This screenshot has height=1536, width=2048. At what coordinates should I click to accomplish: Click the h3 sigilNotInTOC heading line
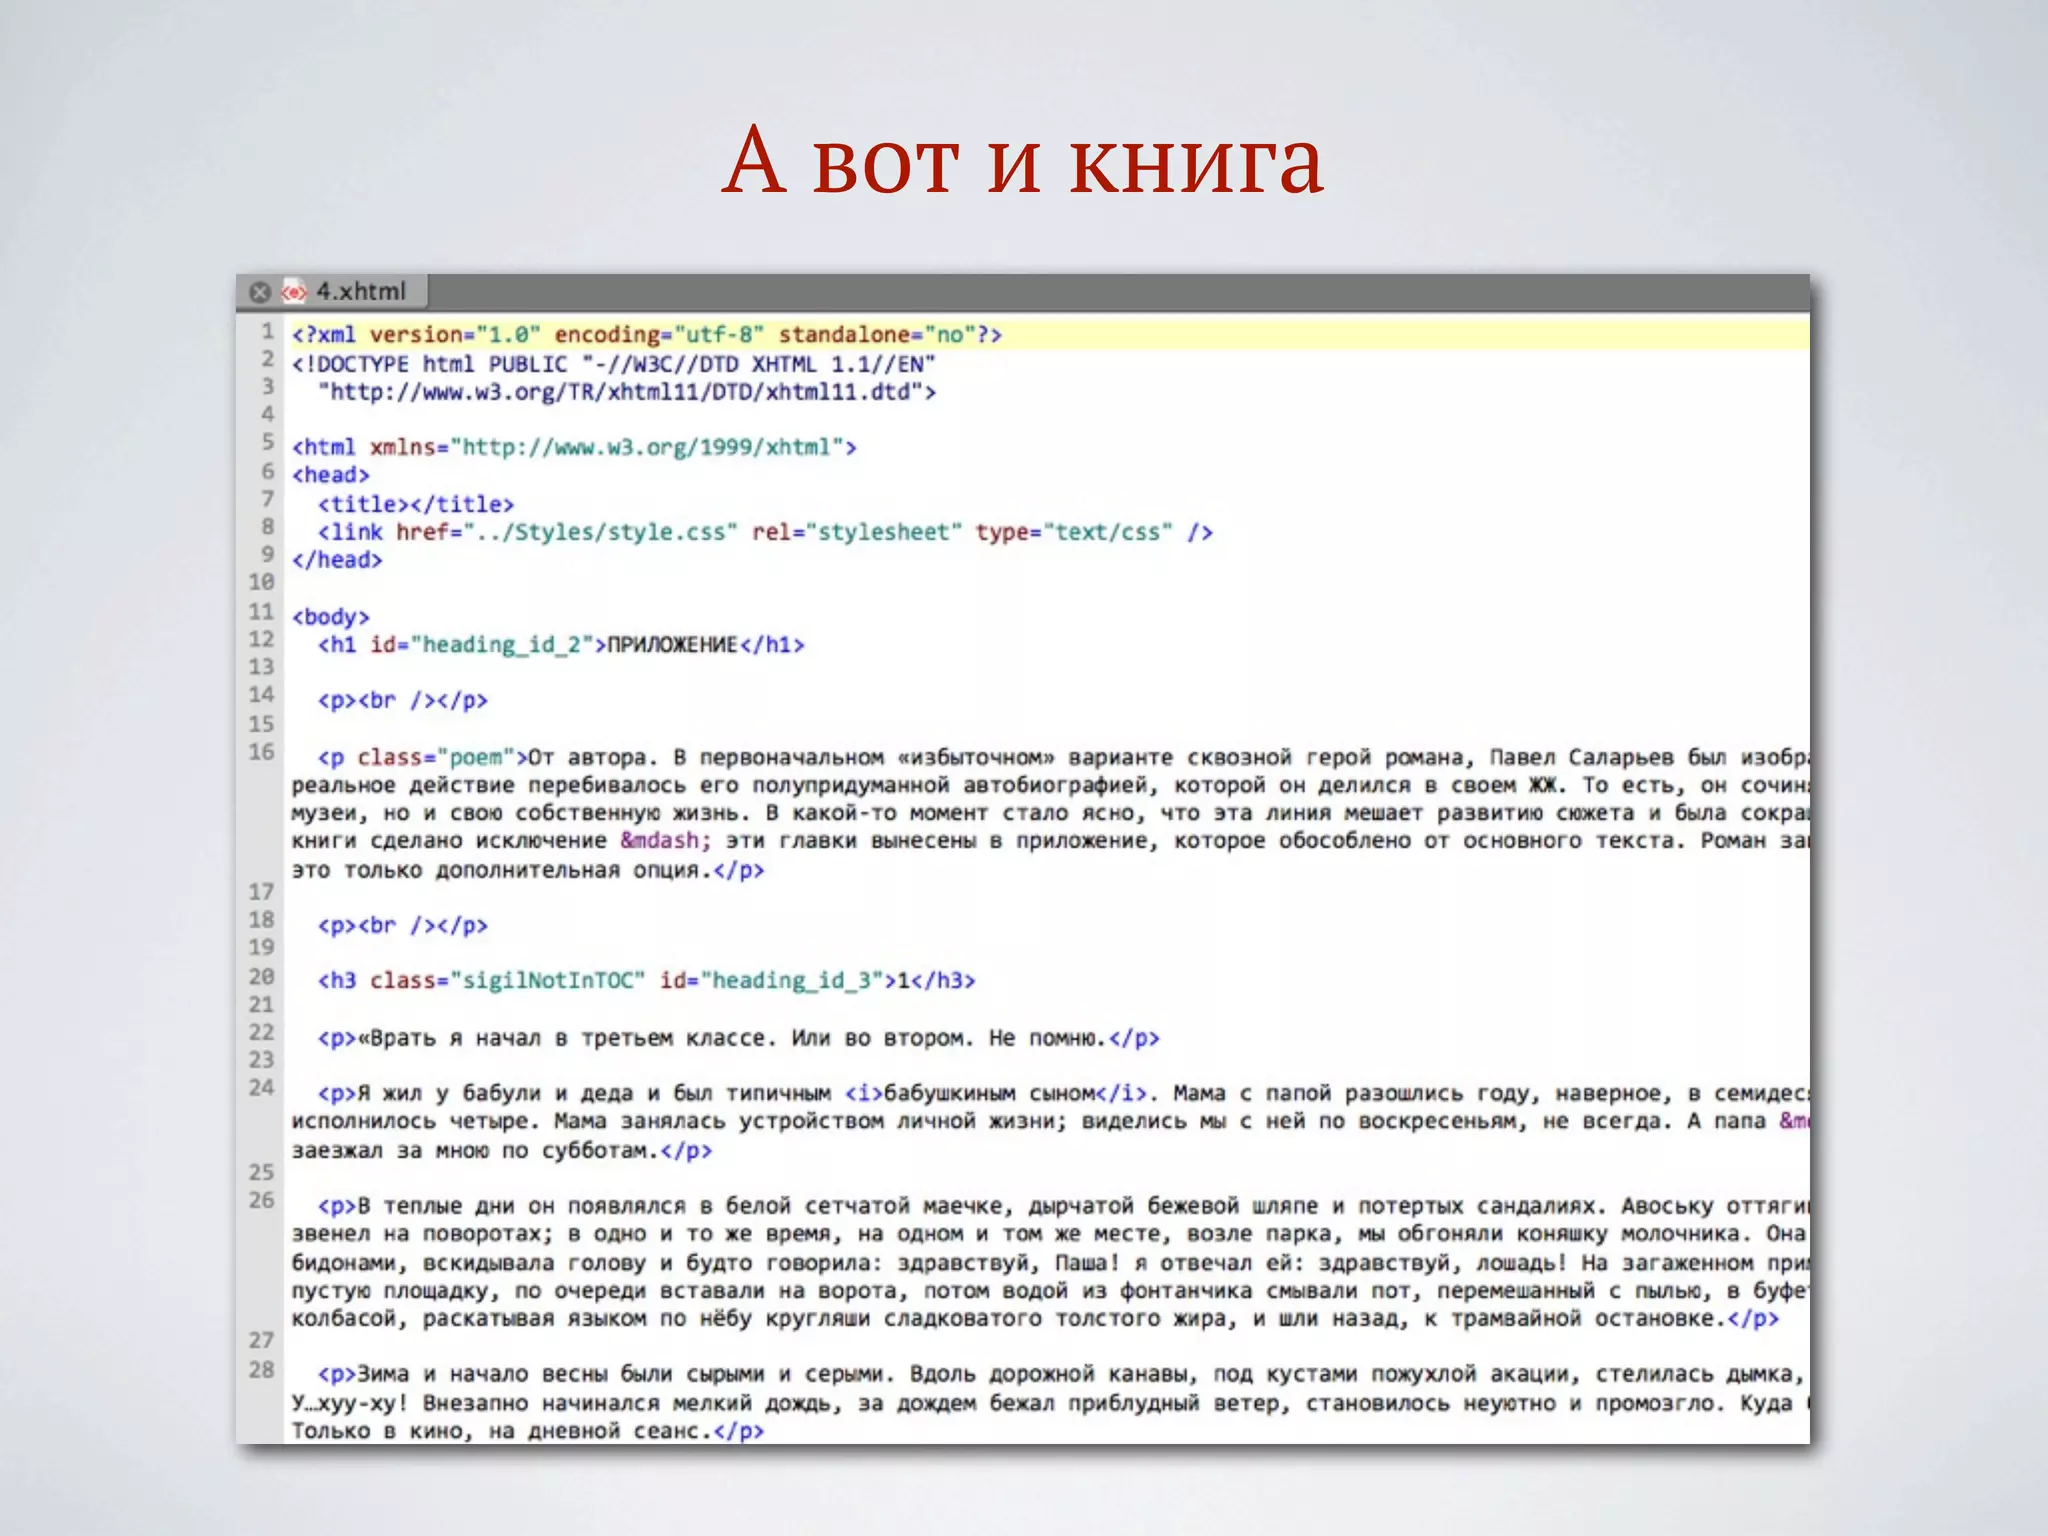(x=646, y=981)
